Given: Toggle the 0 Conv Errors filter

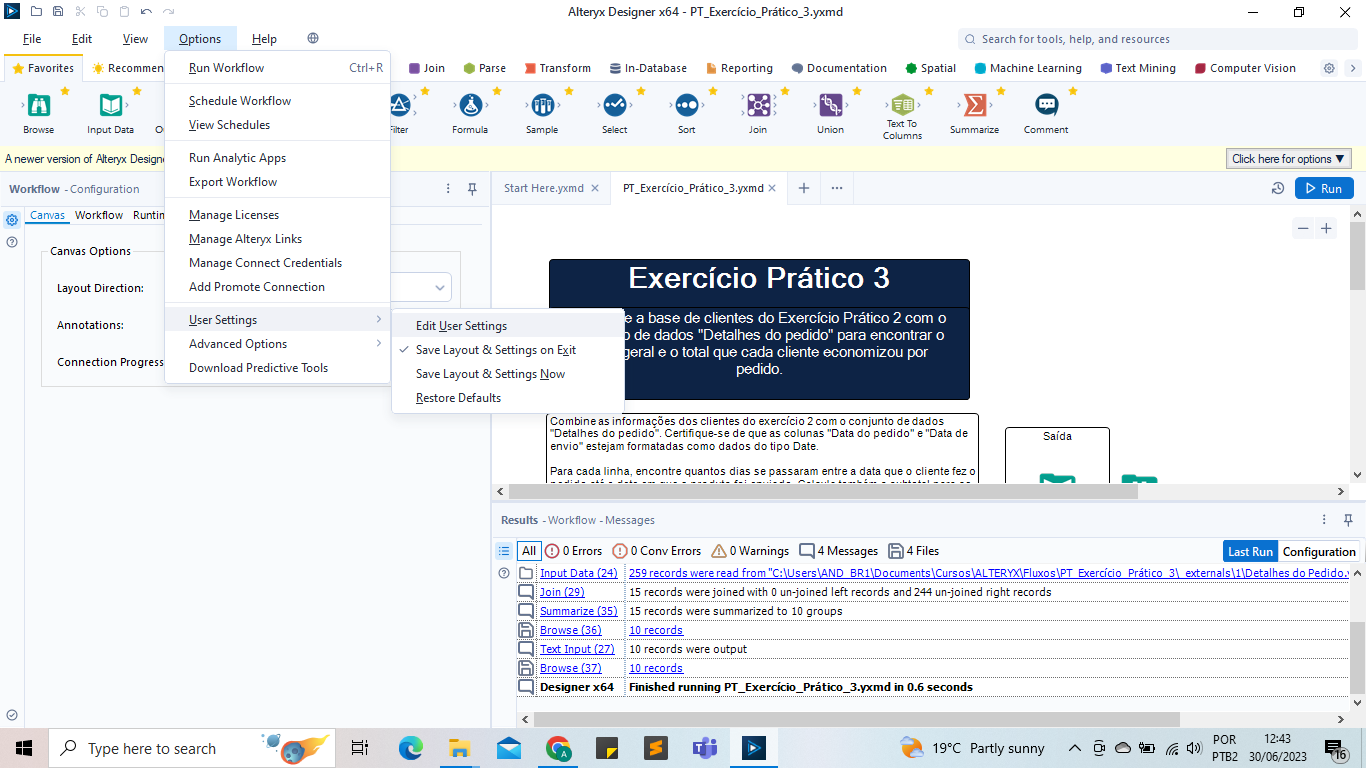Looking at the screenshot, I should tap(657, 551).
